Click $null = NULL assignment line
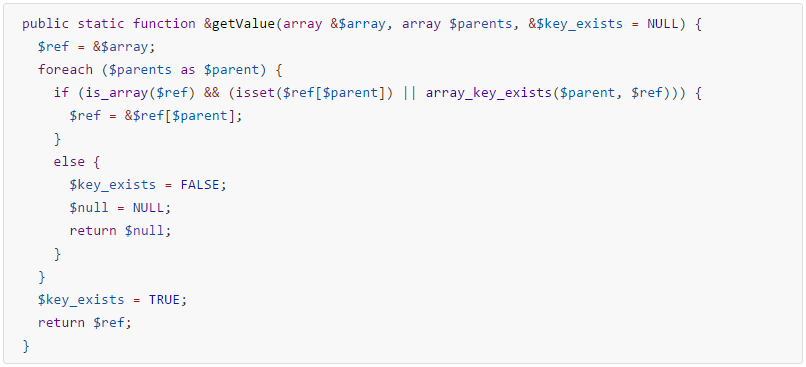806x367 pixels. point(120,208)
